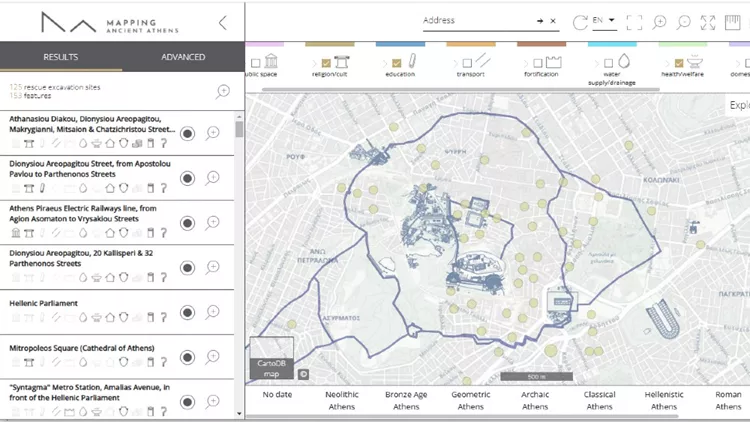The width and height of the screenshot is (750, 422).
Task: Toggle the Mitropoleos Square radio button
Action: (x=187, y=357)
